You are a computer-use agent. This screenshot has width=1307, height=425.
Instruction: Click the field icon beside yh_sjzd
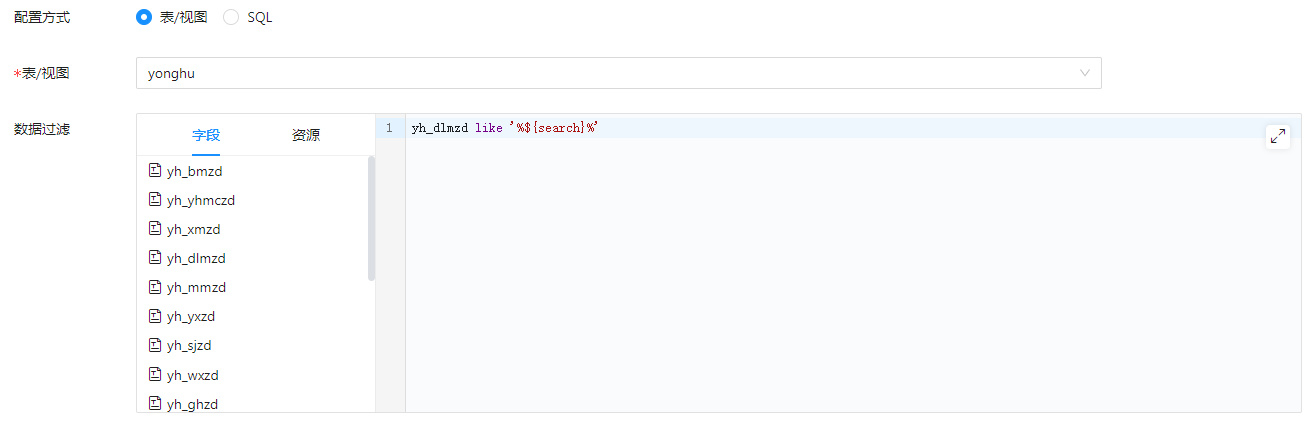tap(155, 345)
